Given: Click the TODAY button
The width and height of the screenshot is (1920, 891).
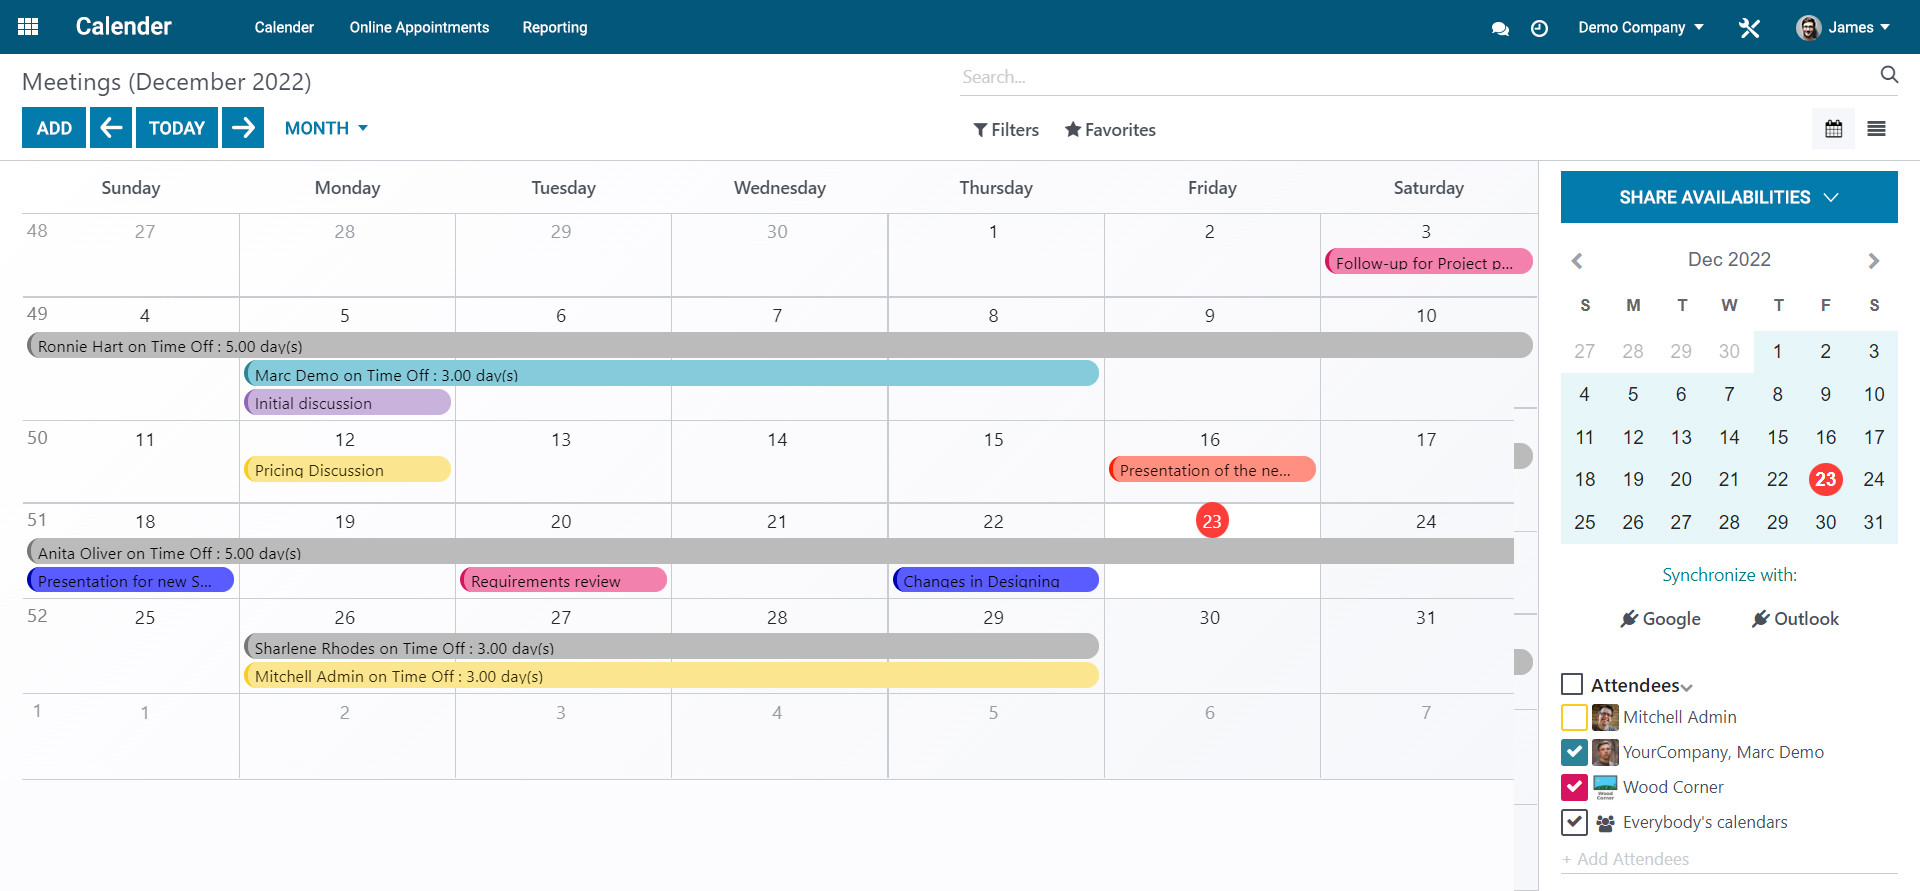Looking at the screenshot, I should point(177,128).
